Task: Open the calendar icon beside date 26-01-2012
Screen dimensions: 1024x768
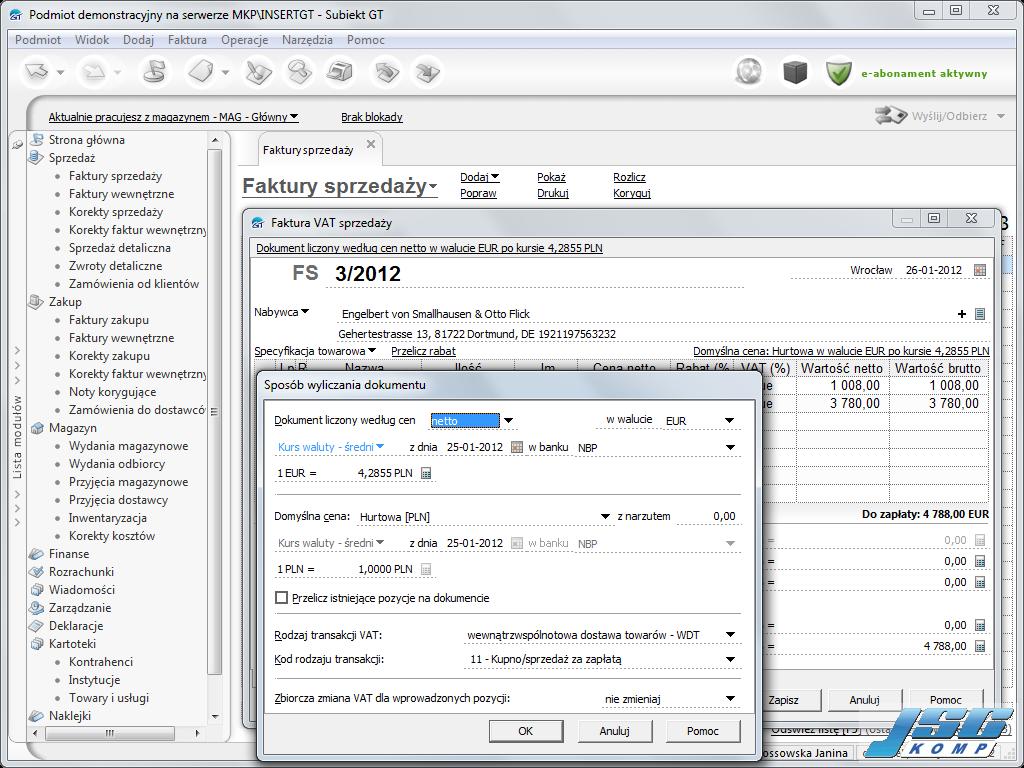Action: [x=980, y=270]
